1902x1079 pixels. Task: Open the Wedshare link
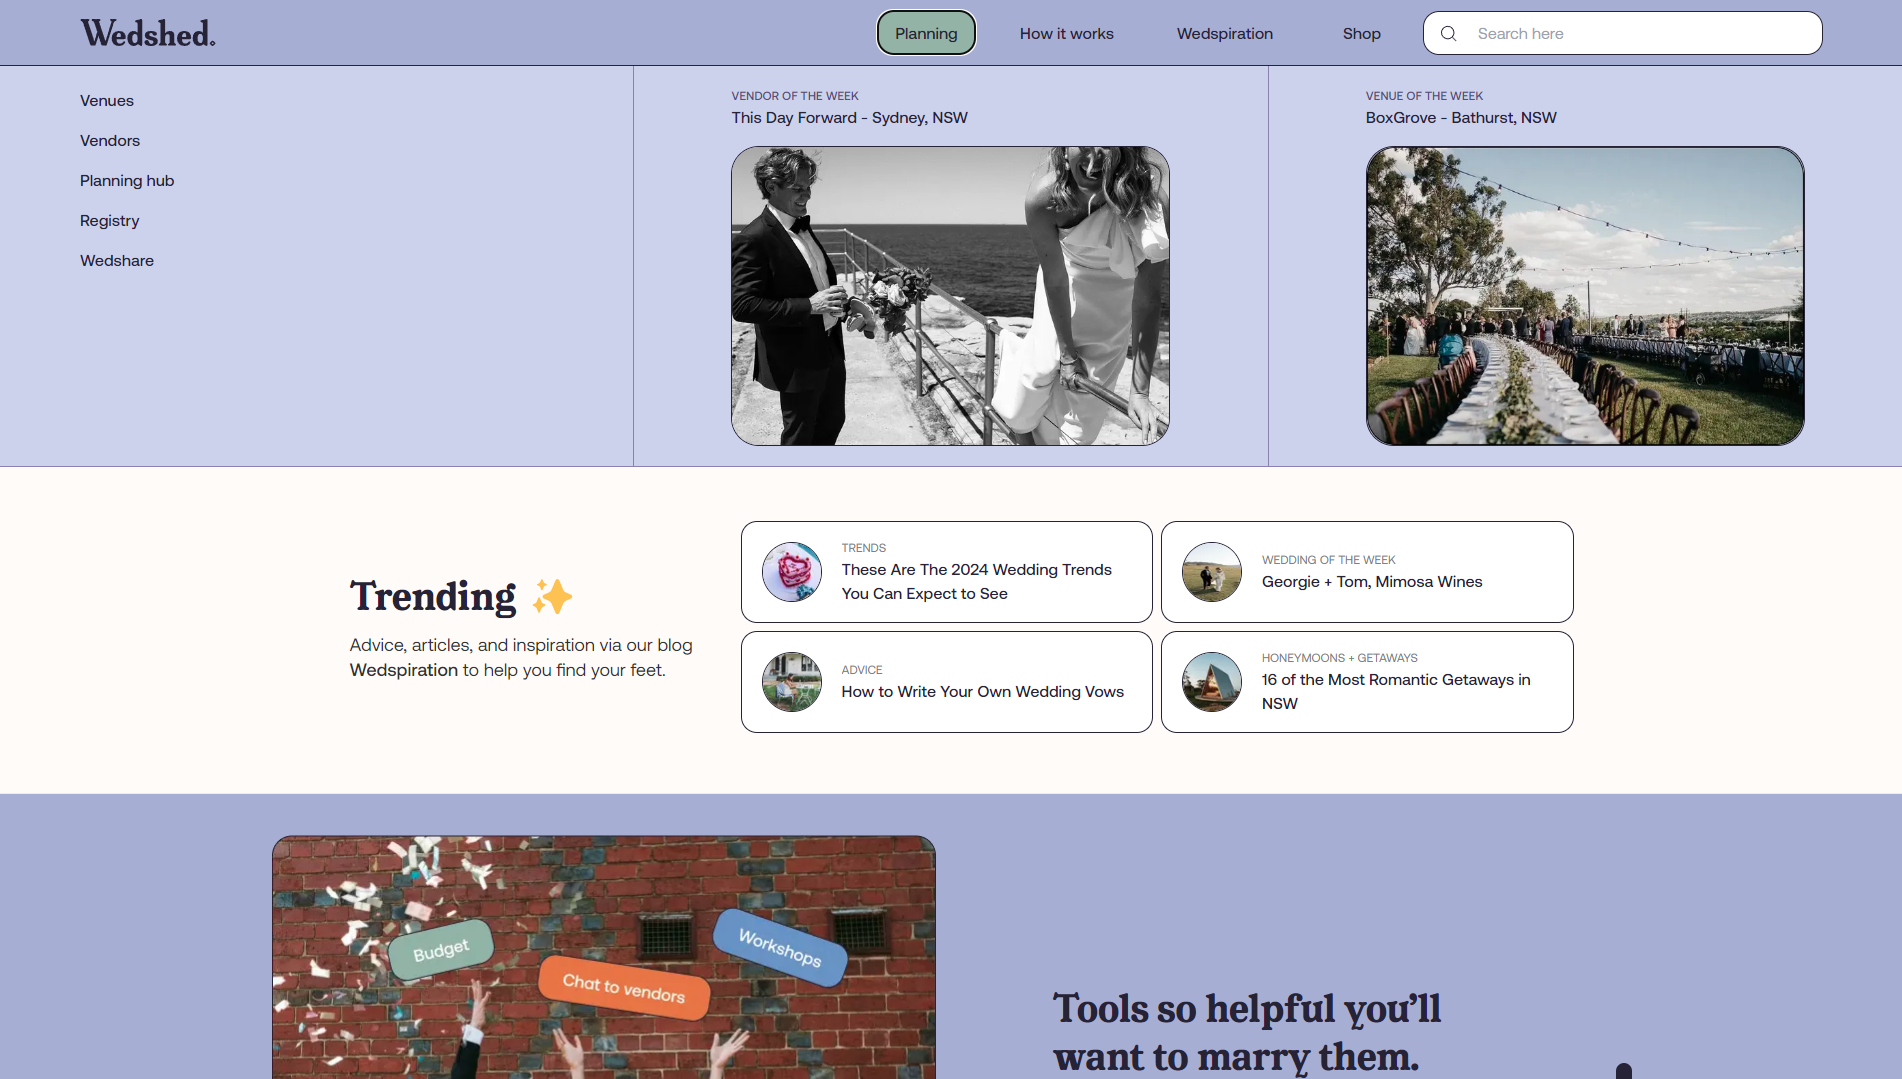[x=117, y=261]
